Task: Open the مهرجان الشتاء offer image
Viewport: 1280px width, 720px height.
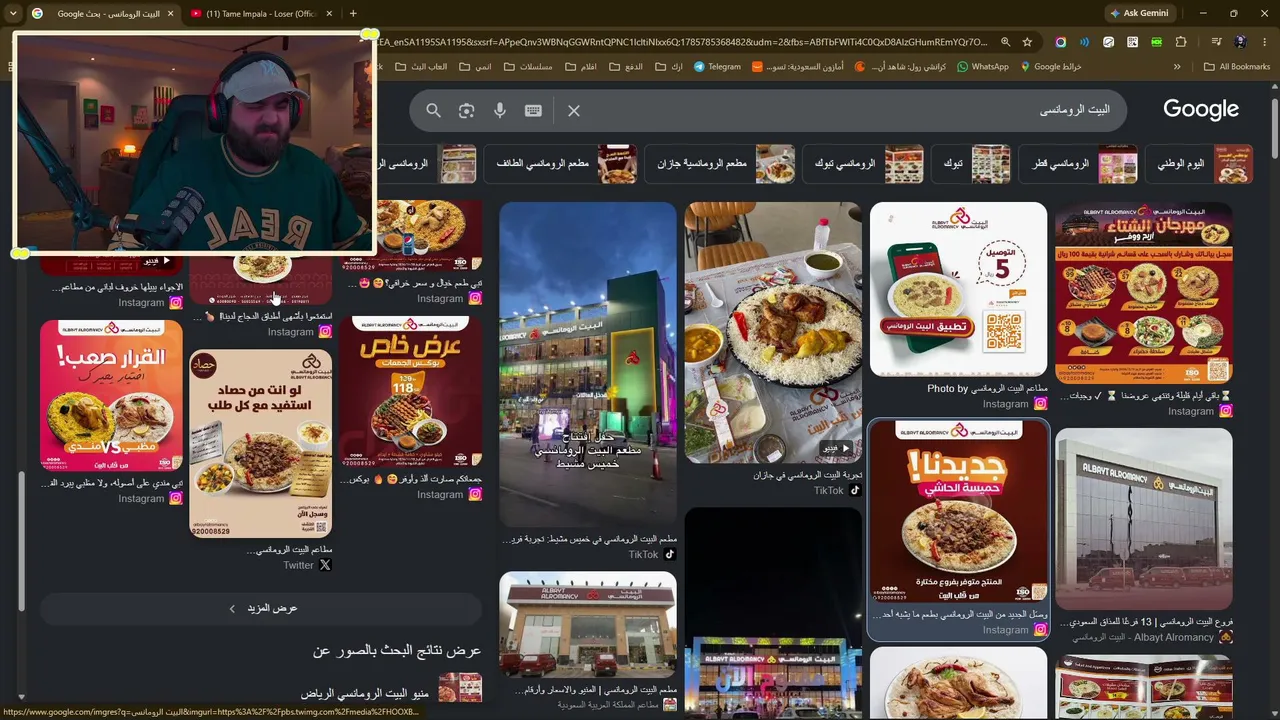Action: click(1144, 293)
